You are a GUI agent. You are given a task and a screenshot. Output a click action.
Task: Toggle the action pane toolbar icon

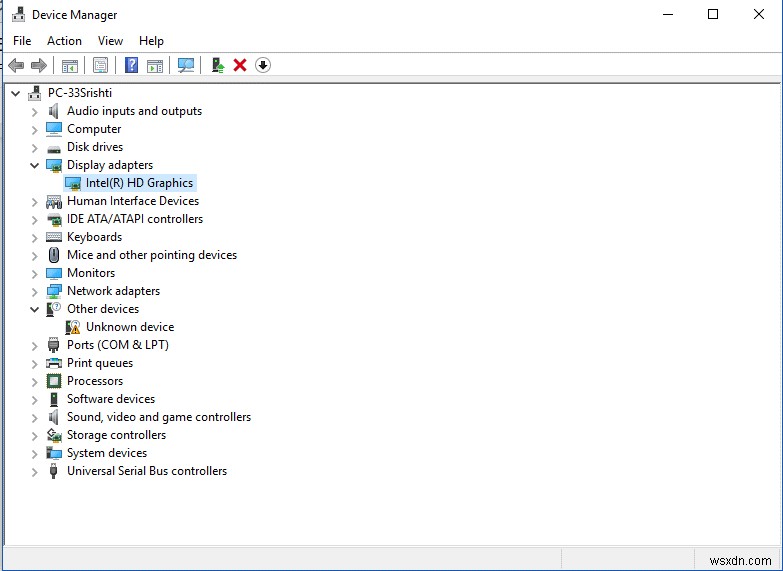[155, 65]
